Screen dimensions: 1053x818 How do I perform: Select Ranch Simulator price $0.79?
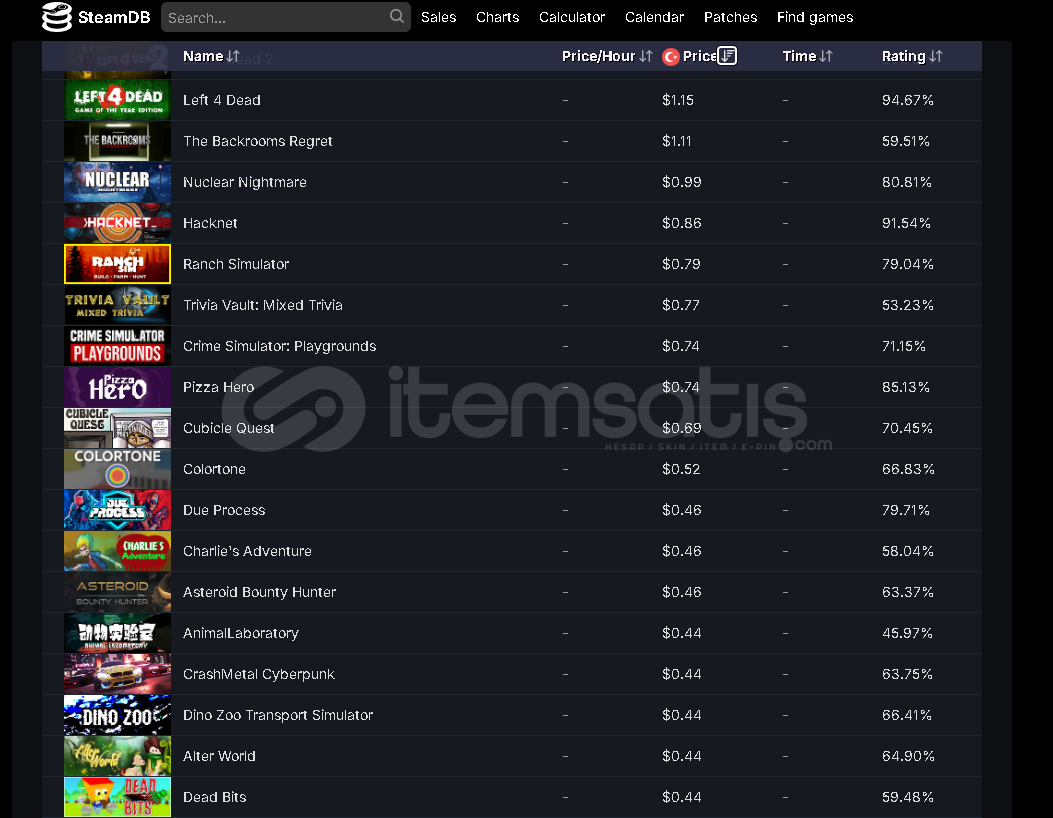click(x=681, y=264)
